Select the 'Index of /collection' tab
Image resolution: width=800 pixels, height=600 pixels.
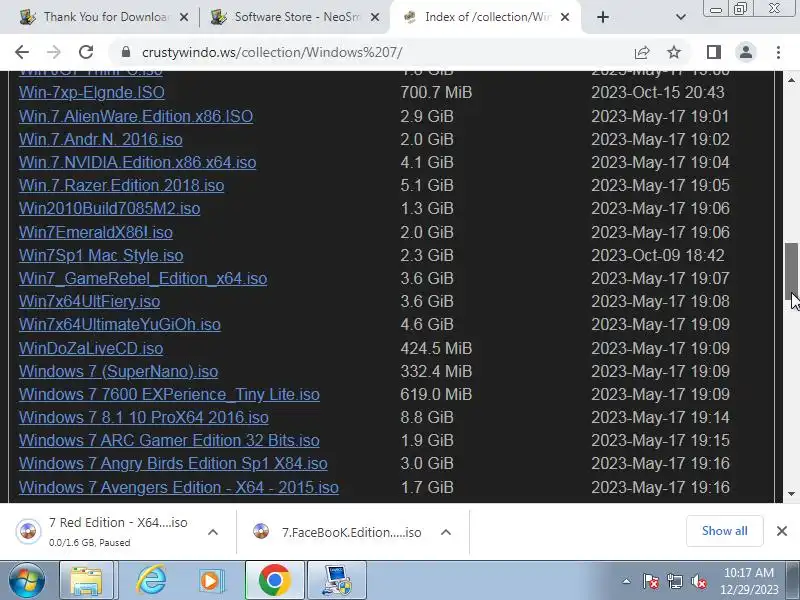pyautogui.click(x=486, y=17)
